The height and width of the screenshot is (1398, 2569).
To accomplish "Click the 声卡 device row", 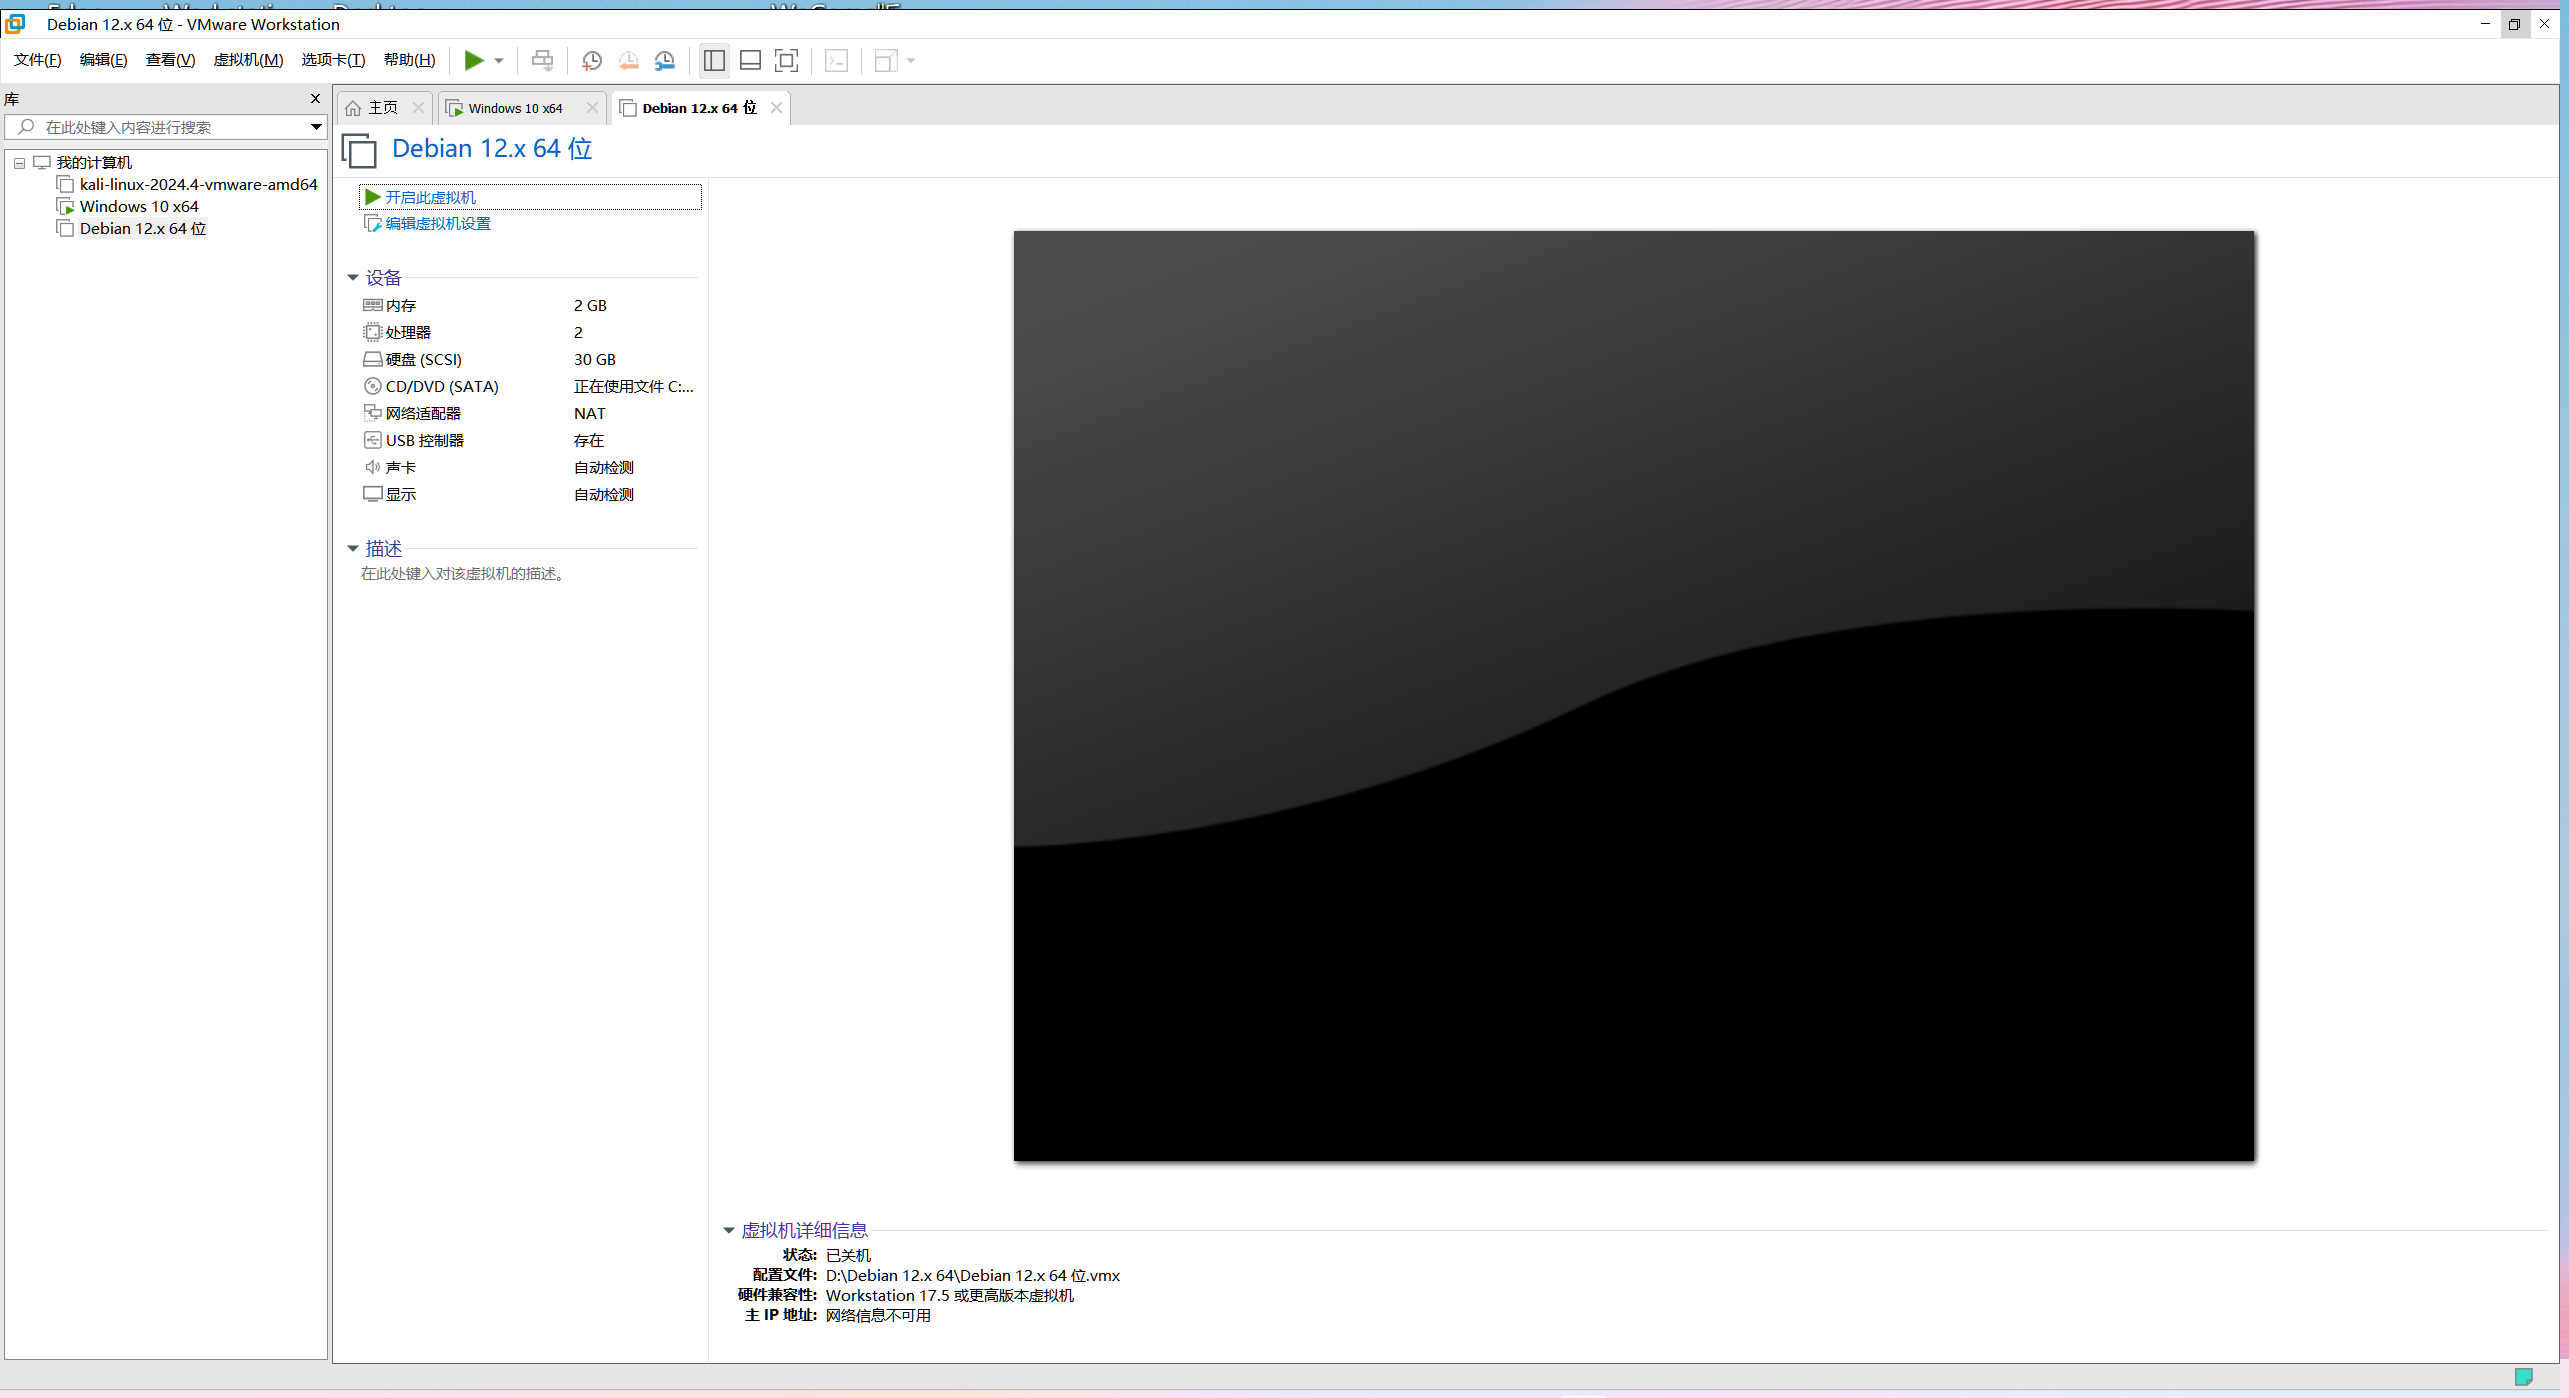I will coord(529,467).
